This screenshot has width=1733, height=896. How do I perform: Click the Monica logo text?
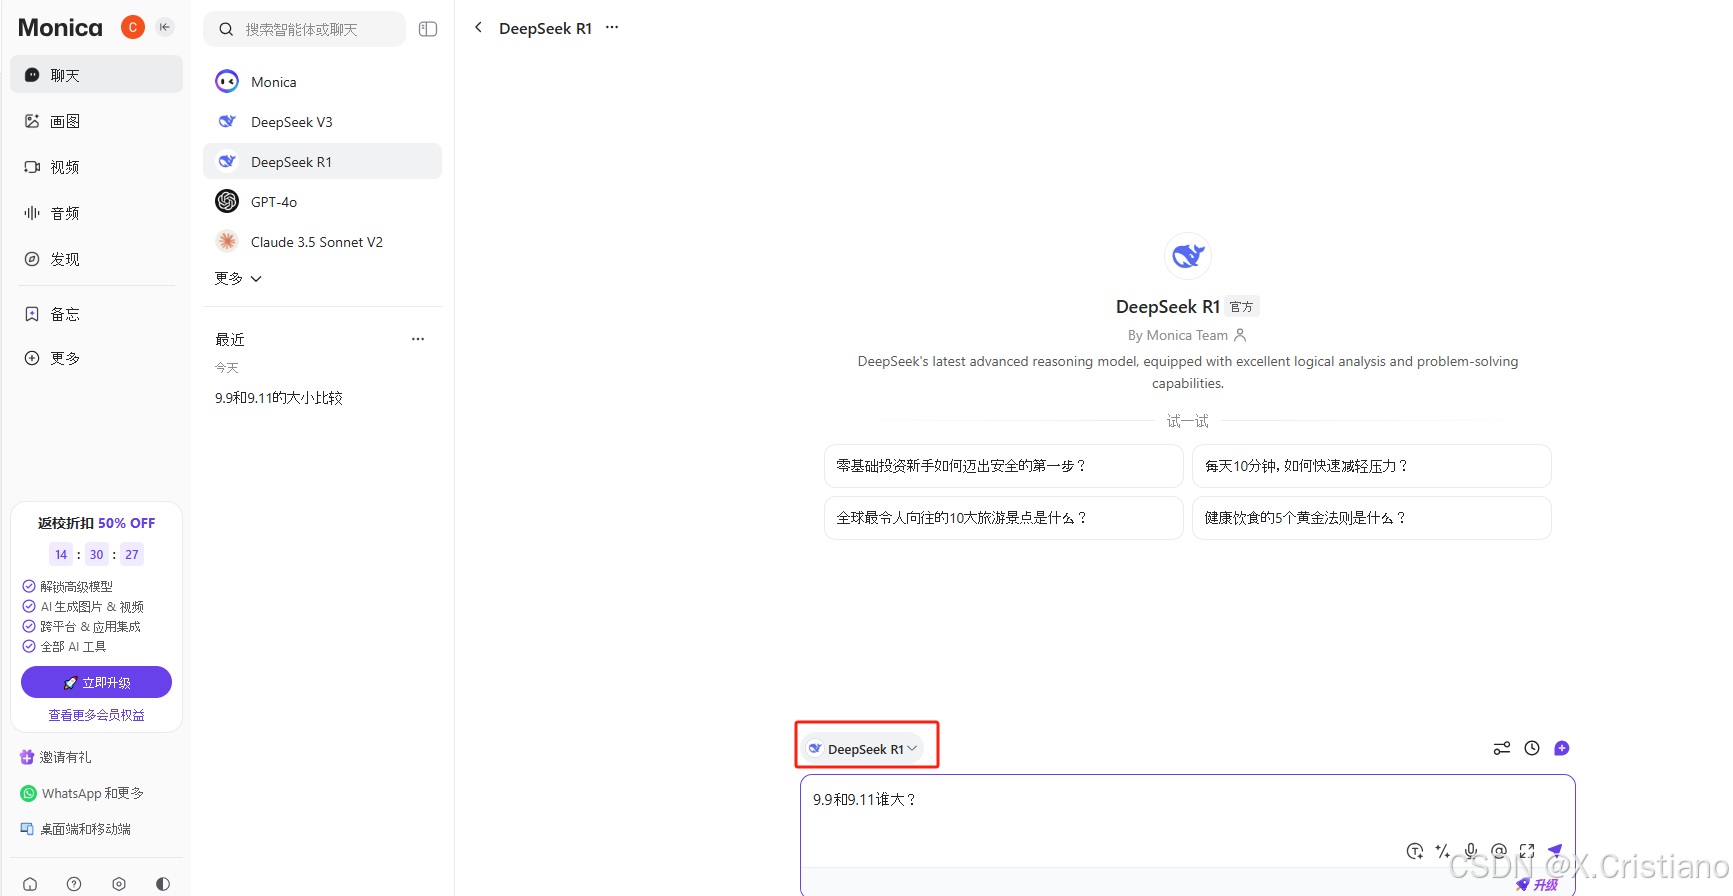[60, 28]
